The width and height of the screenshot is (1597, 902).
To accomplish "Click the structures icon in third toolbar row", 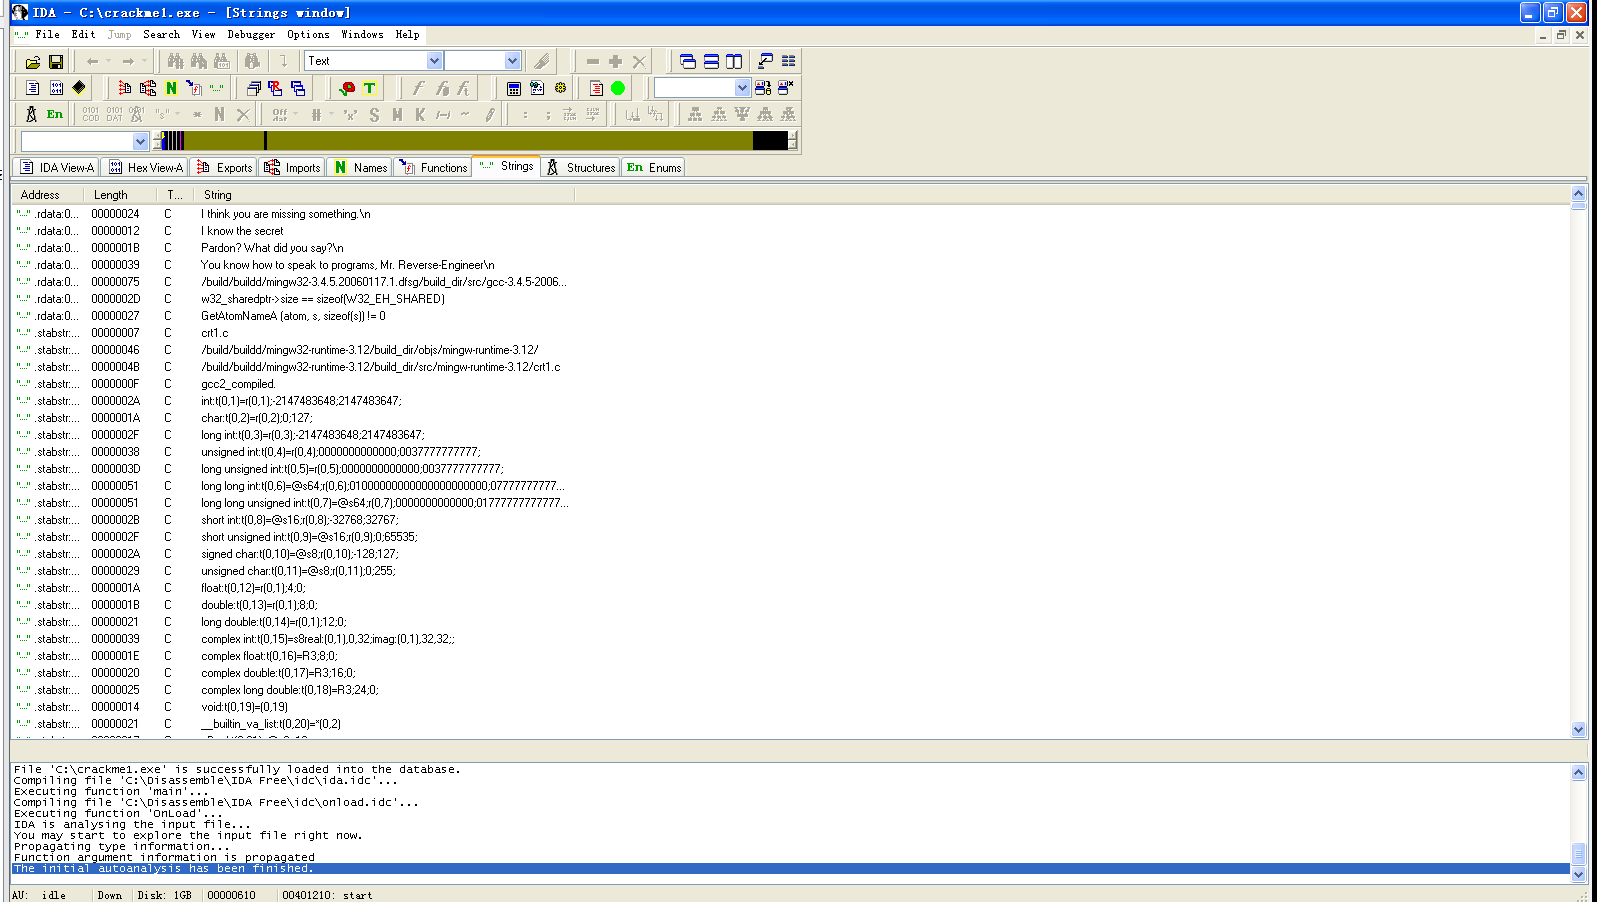I will (x=31, y=114).
